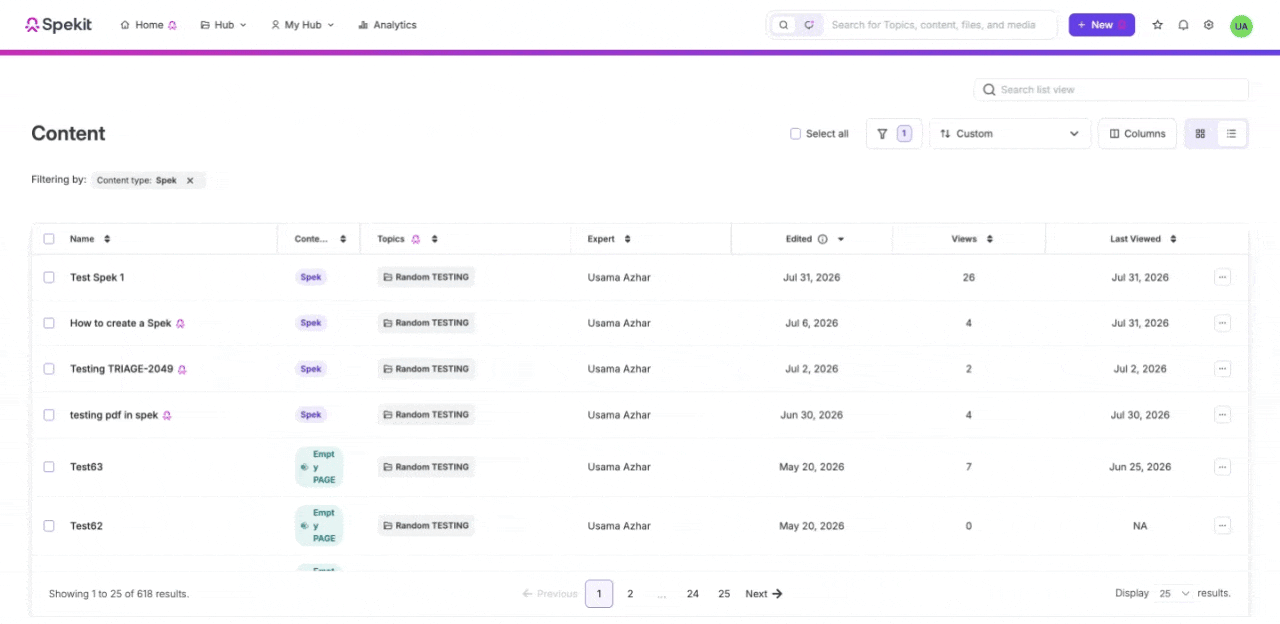
Task: Switch to grid card view
Action: click(x=1201, y=133)
